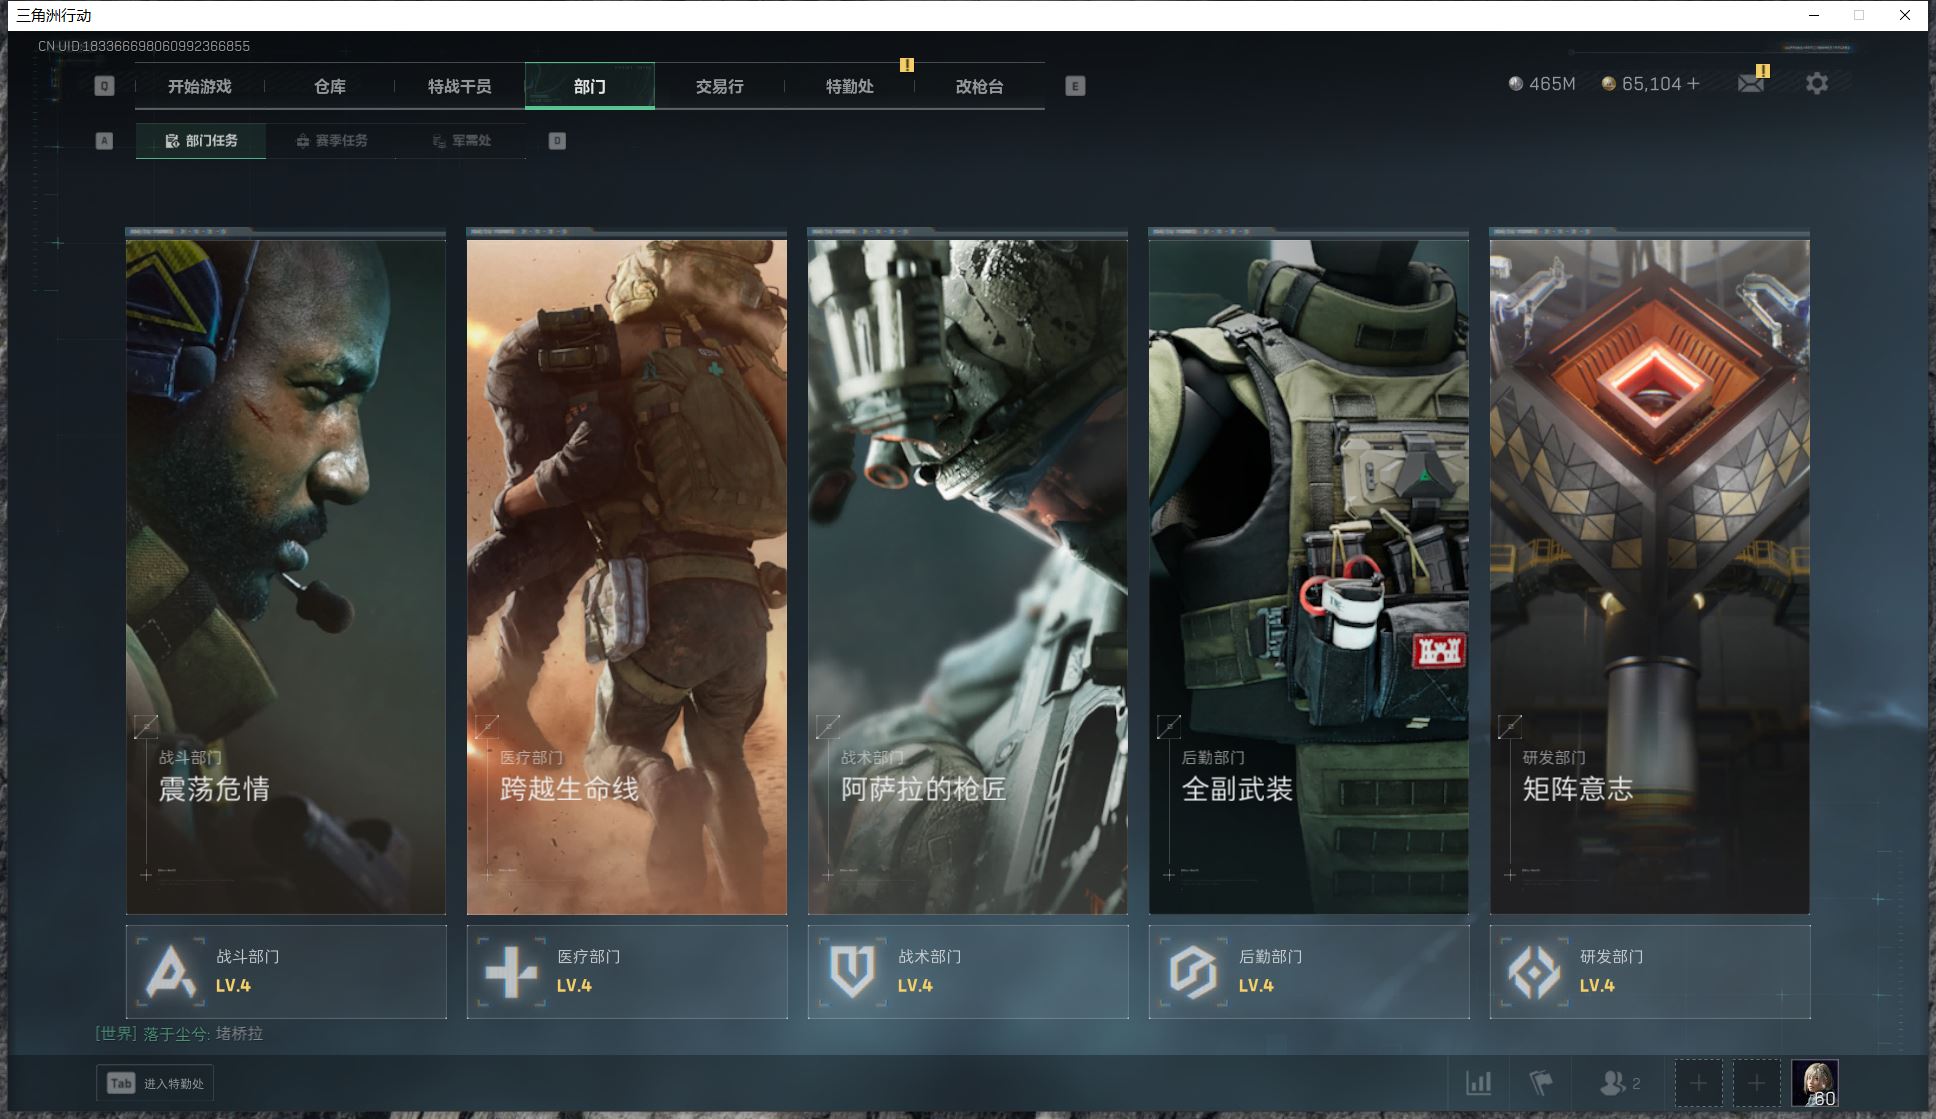Add currency with plus next to 65,104
The height and width of the screenshot is (1119, 1936).
[x=1693, y=84]
